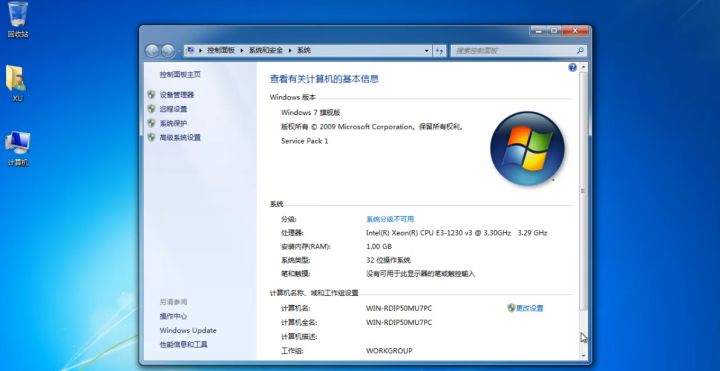Select the XU user folder icon

click(17, 84)
